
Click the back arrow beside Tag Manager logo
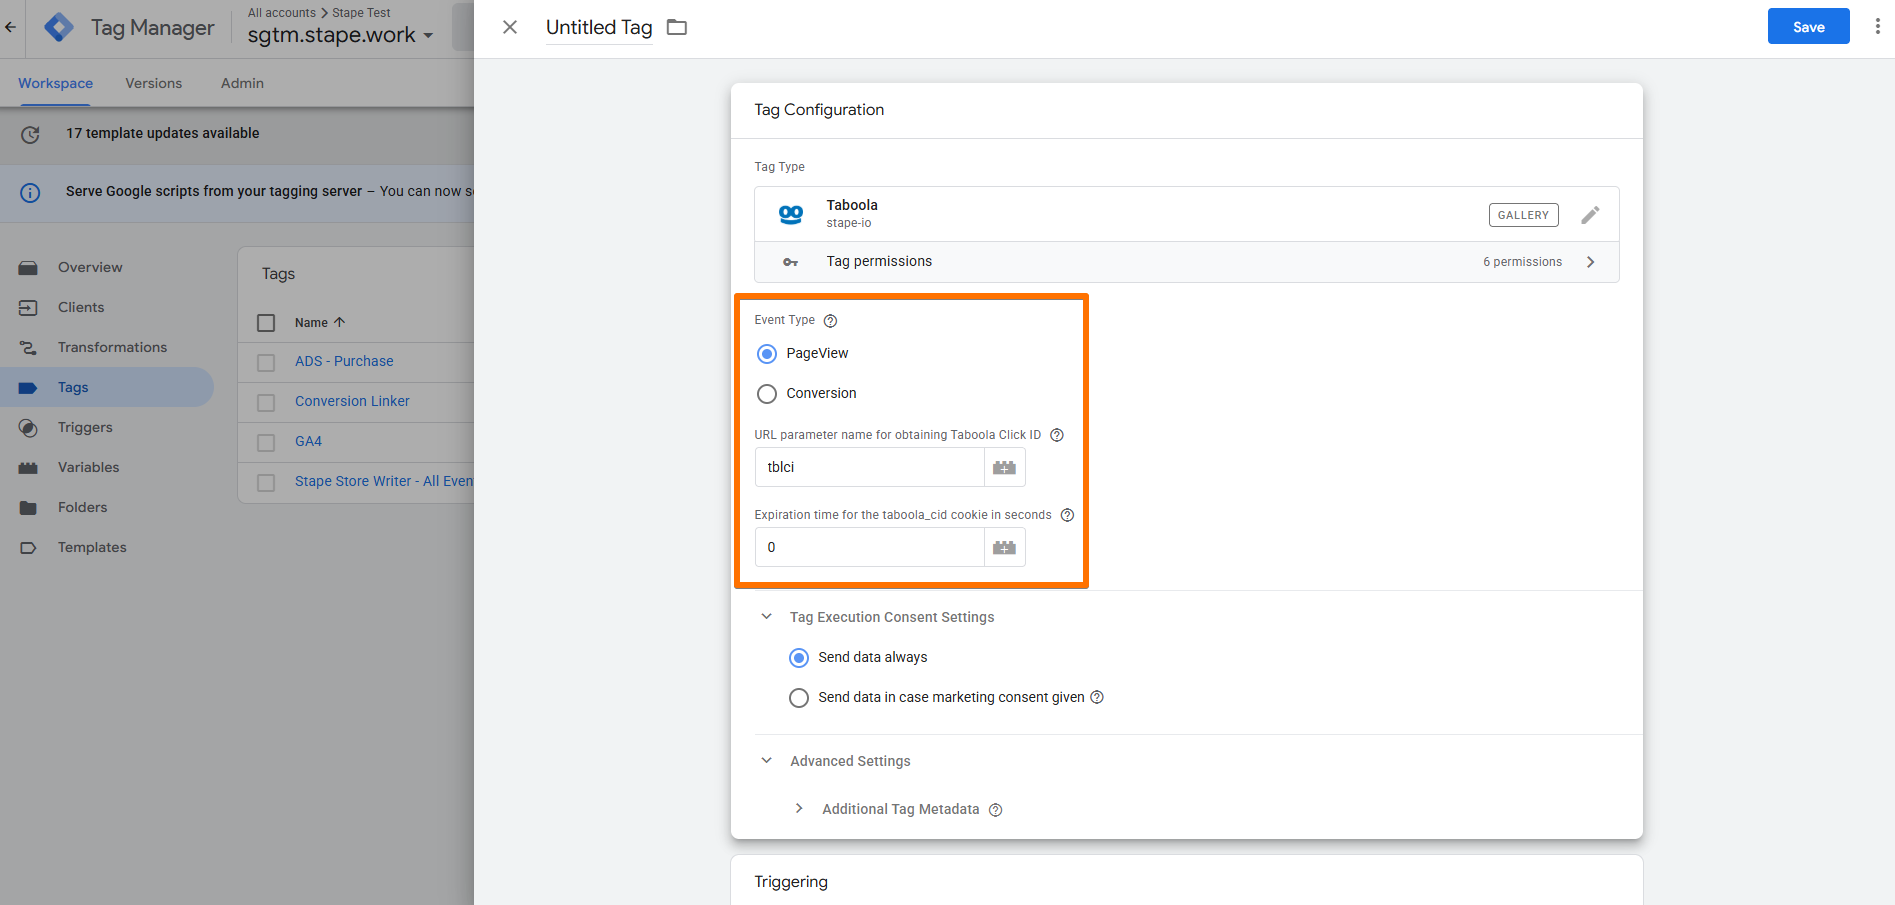tap(10, 27)
